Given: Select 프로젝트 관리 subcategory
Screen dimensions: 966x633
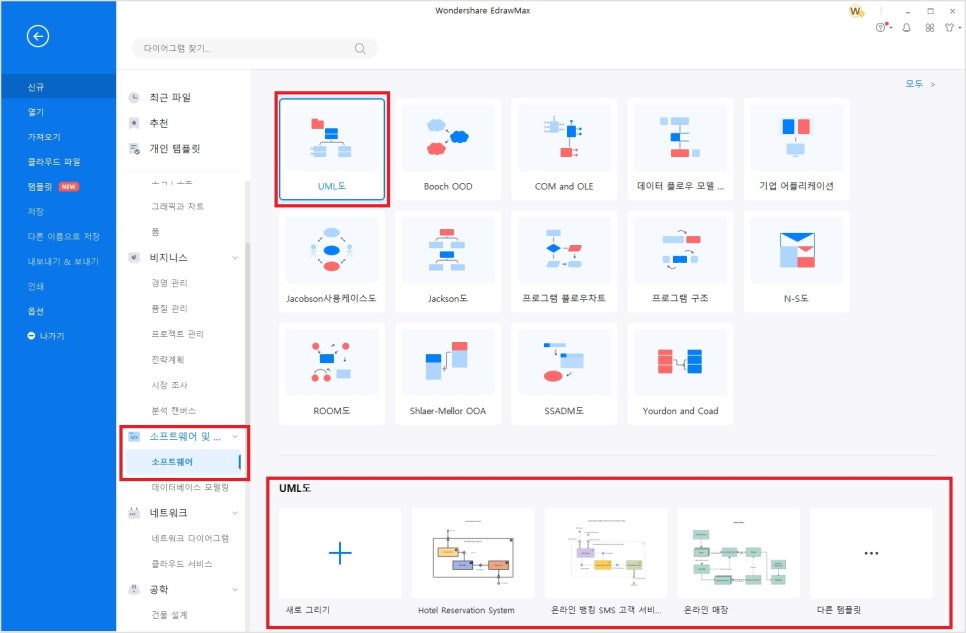Looking at the screenshot, I should click(x=177, y=334).
